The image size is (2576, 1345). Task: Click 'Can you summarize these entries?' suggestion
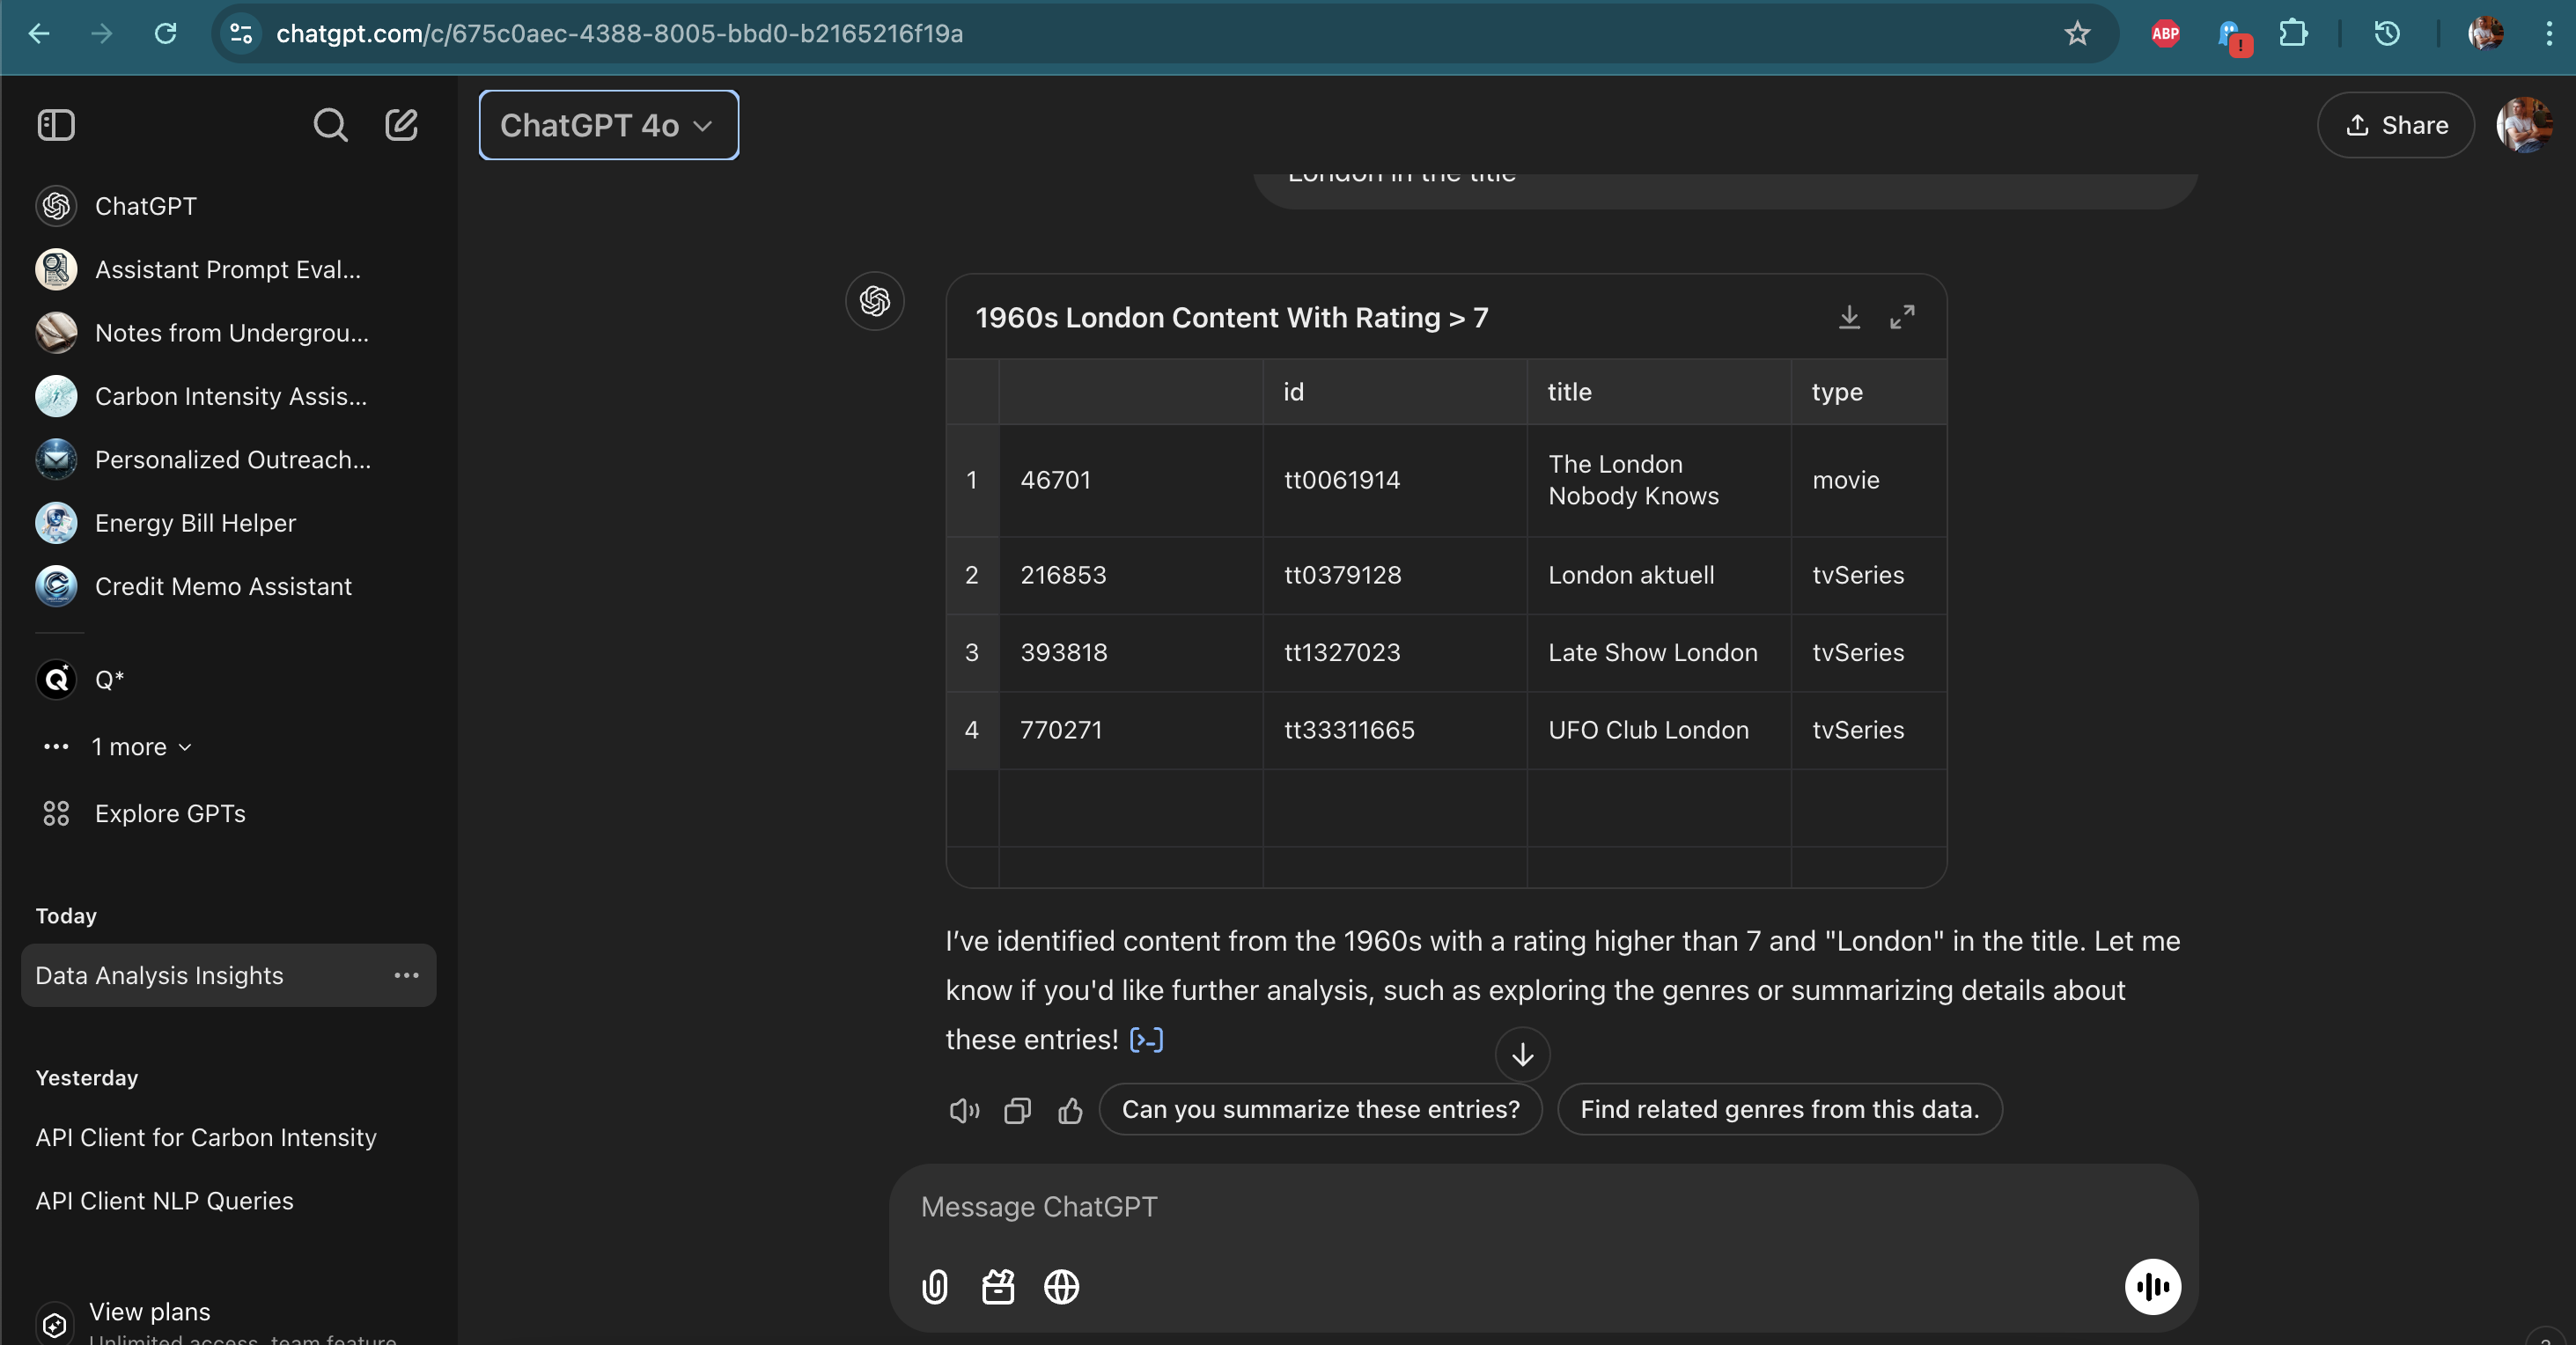click(x=1320, y=1109)
